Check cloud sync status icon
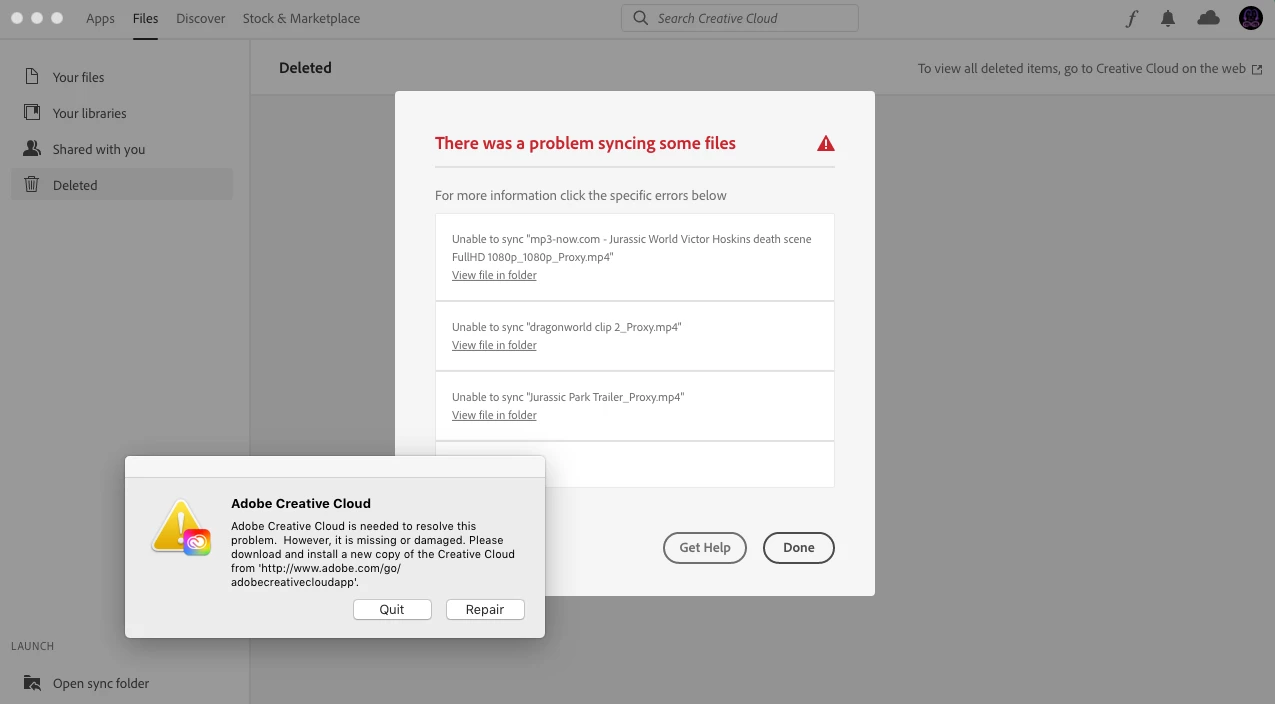Image resolution: width=1275 pixels, height=704 pixels. coord(1208,18)
